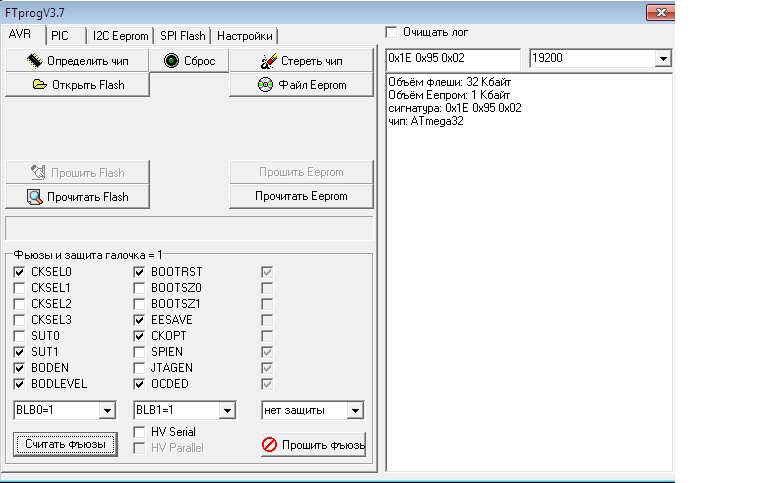This screenshot has height=483, width=768.
Task: Open the SPI Flash tab
Action: tap(182, 36)
